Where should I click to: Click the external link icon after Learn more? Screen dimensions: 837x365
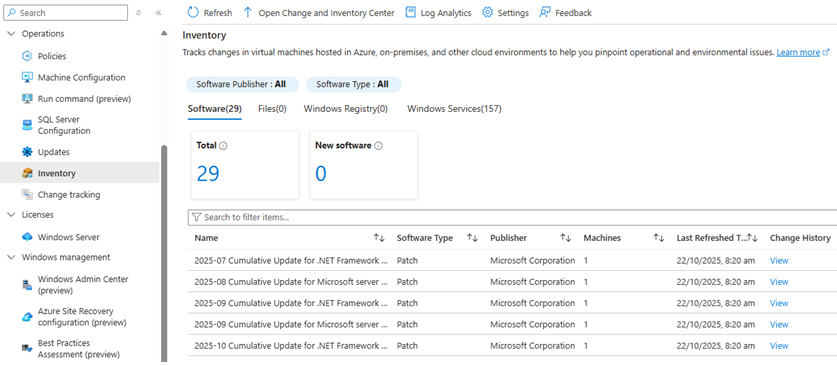point(826,52)
